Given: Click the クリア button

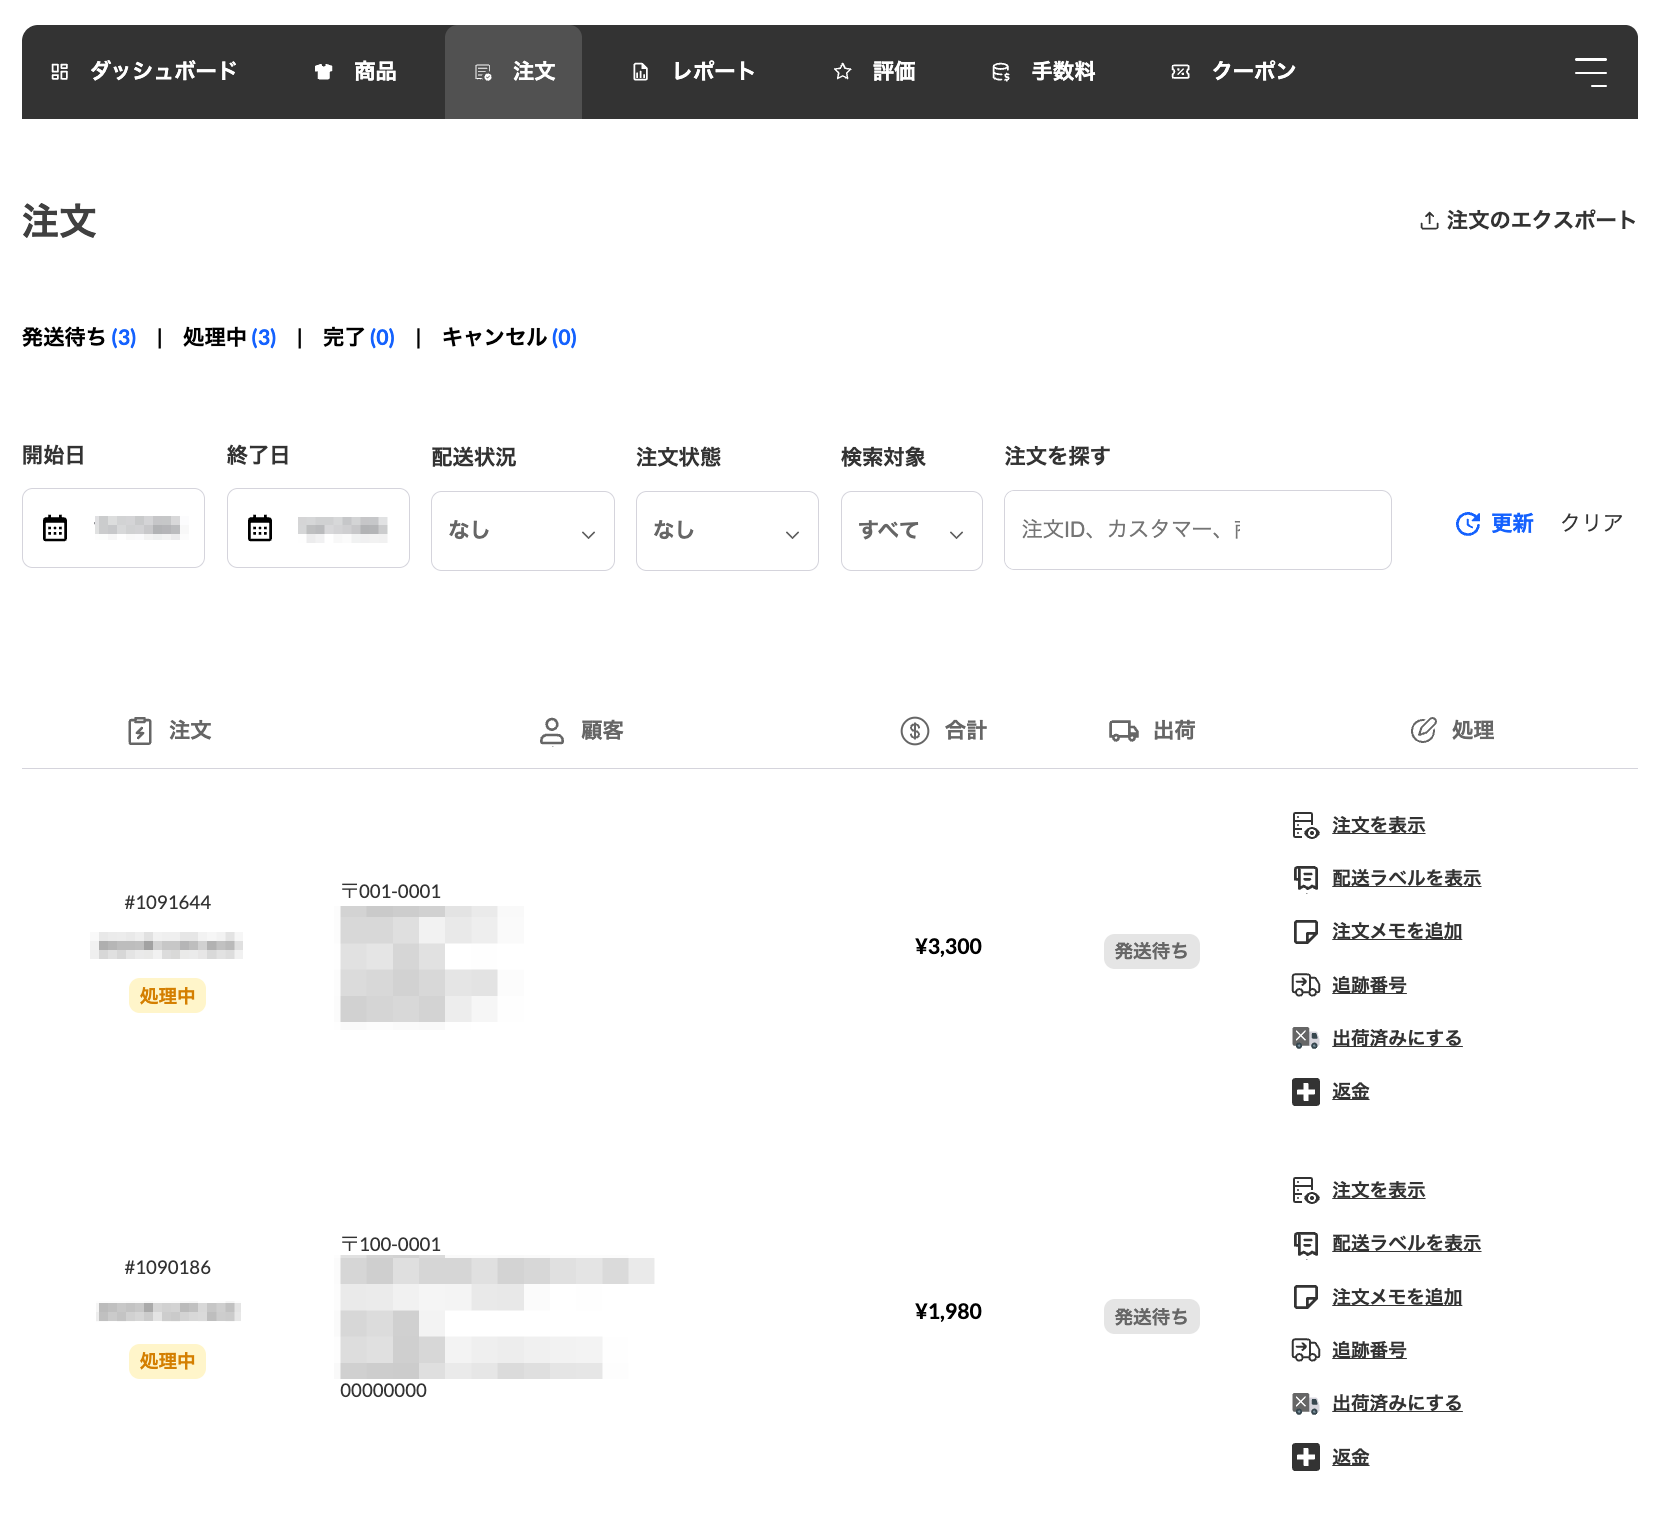Looking at the screenshot, I should (x=1591, y=523).
